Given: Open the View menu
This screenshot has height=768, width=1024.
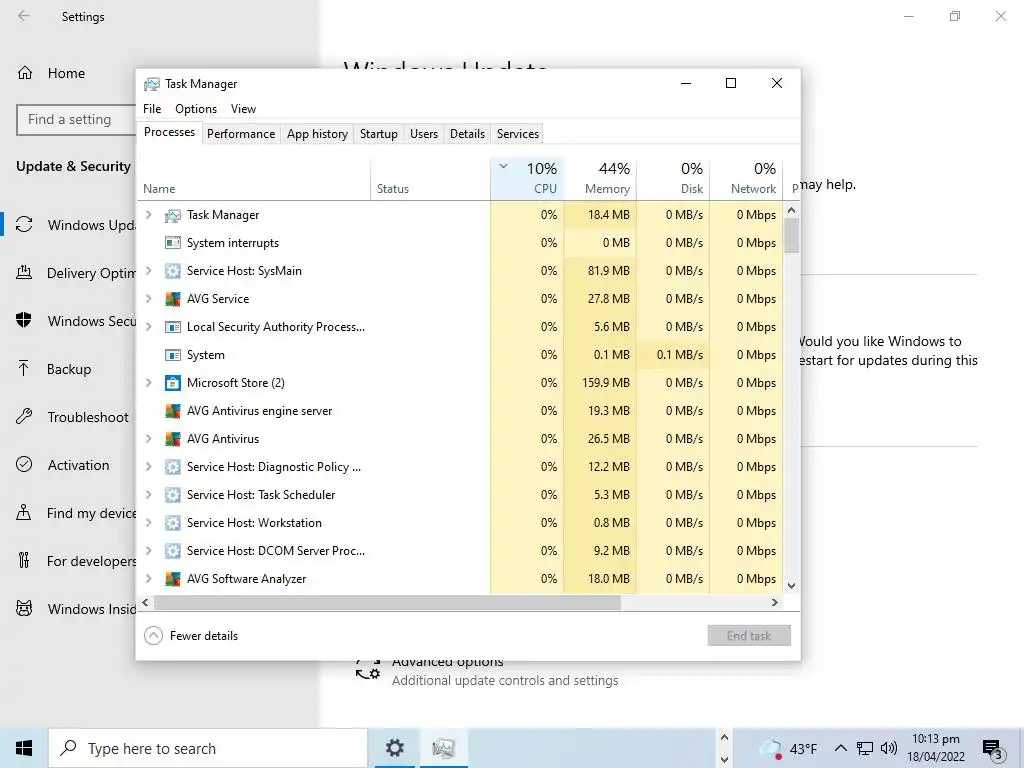Looking at the screenshot, I should tap(244, 109).
